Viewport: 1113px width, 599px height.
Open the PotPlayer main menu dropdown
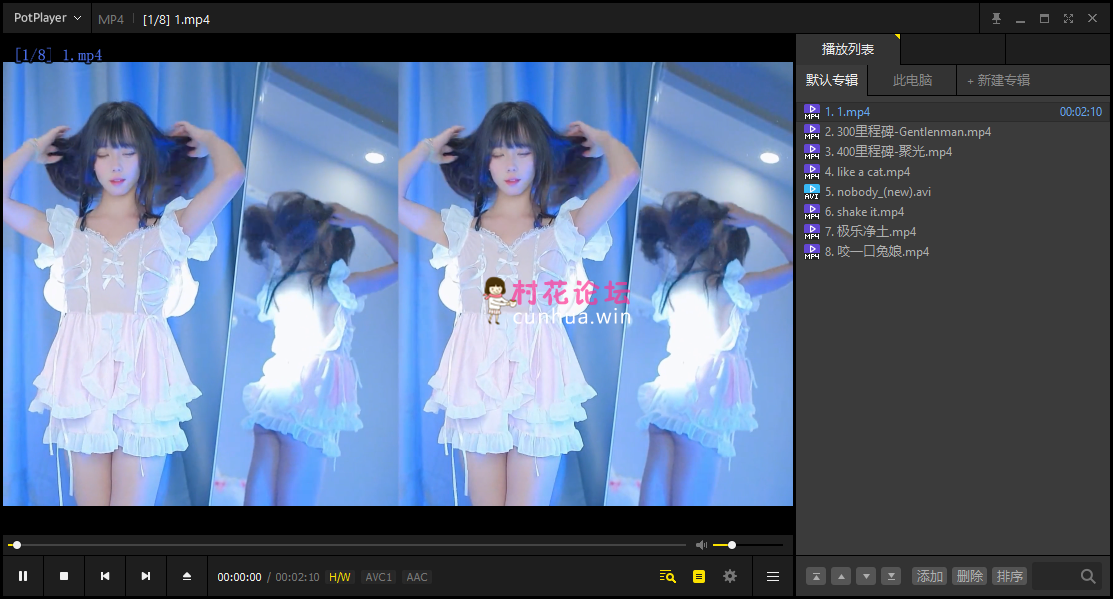(48, 18)
